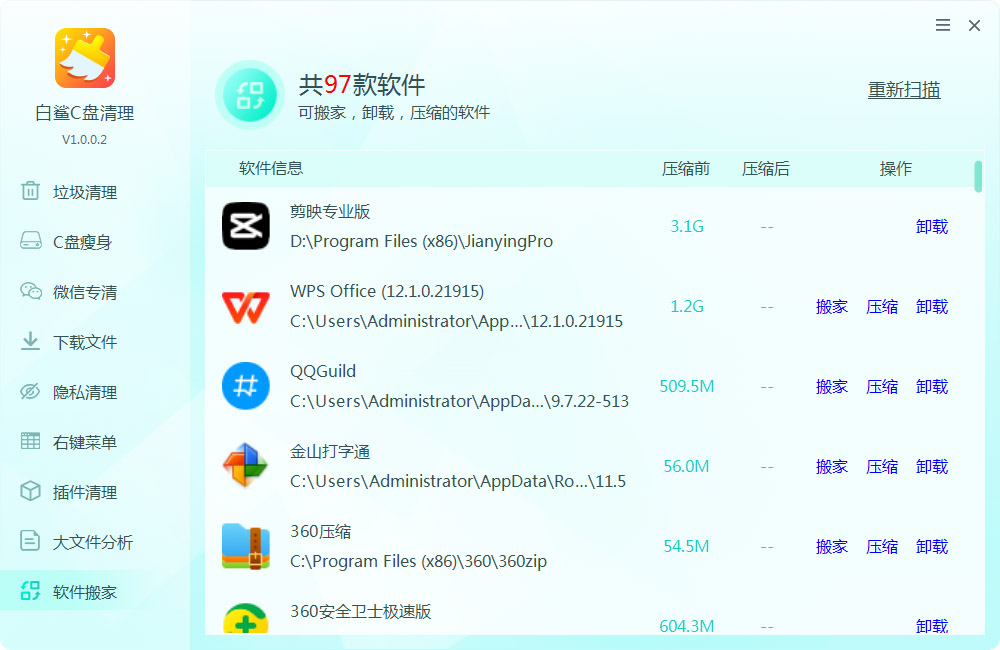Image resolution: width=1000 pixels, height=650 pixels.
Task: Click the 软件搬家 sidebar icon
Action: [x=30, y=591]
